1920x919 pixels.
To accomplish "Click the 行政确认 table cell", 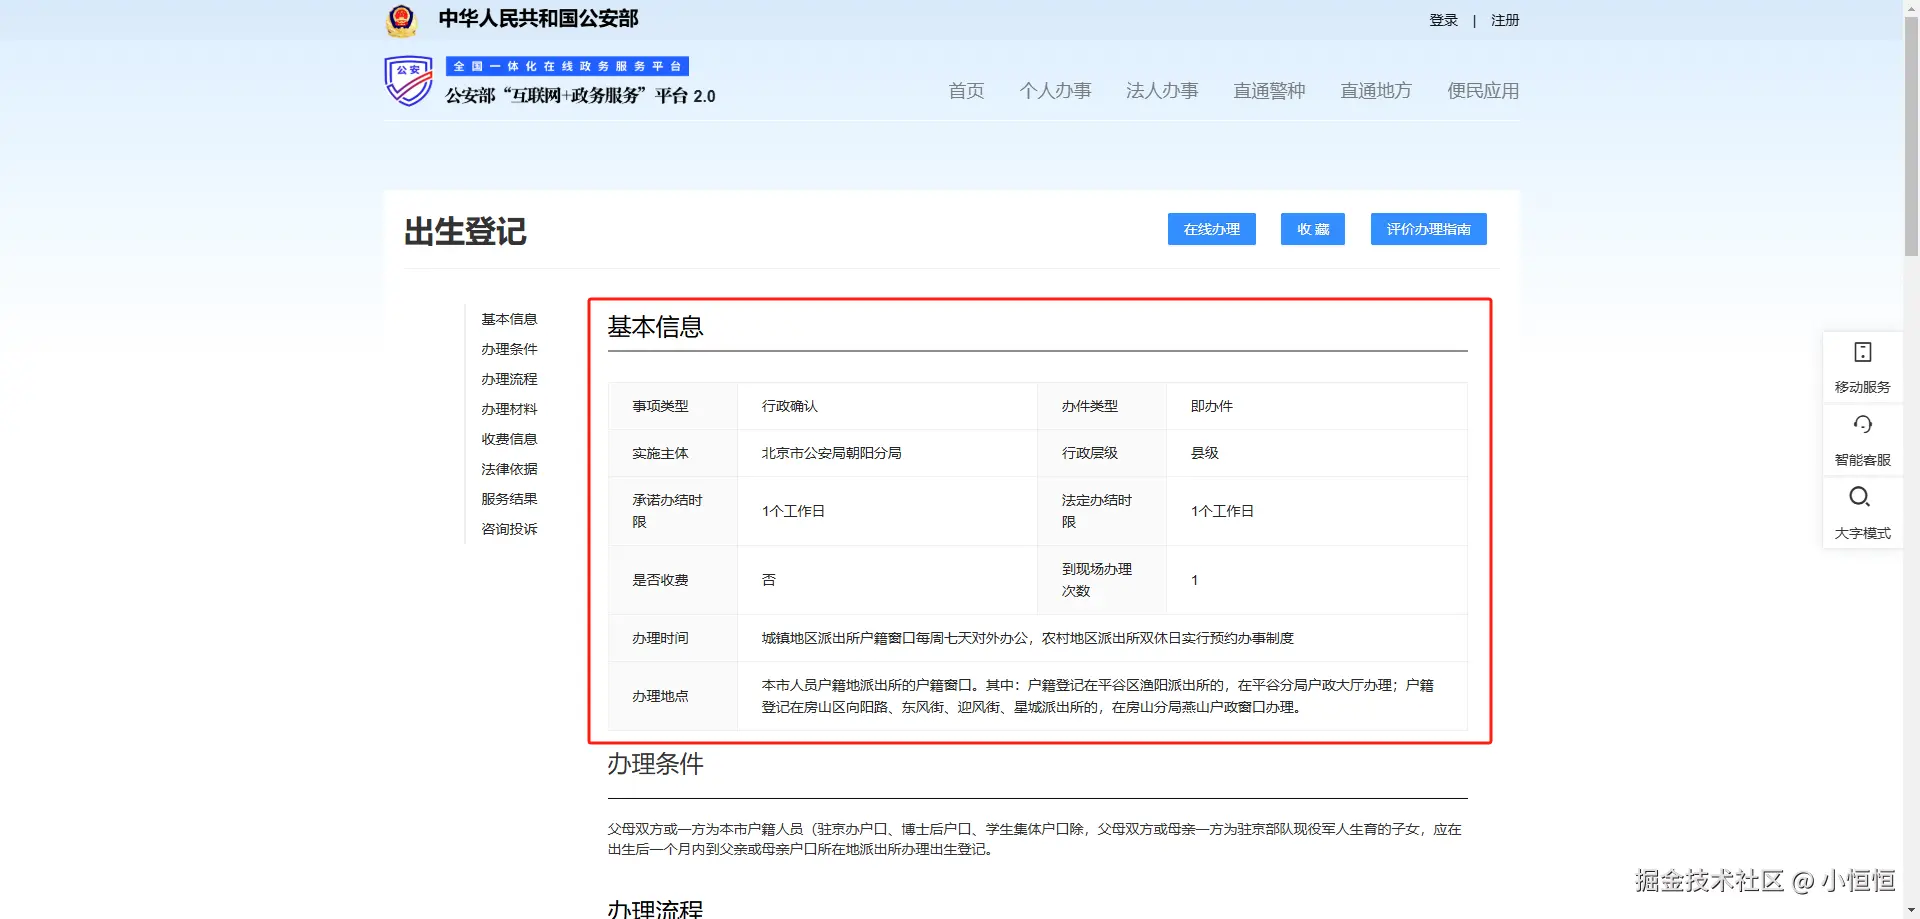I will pos(887,406).
